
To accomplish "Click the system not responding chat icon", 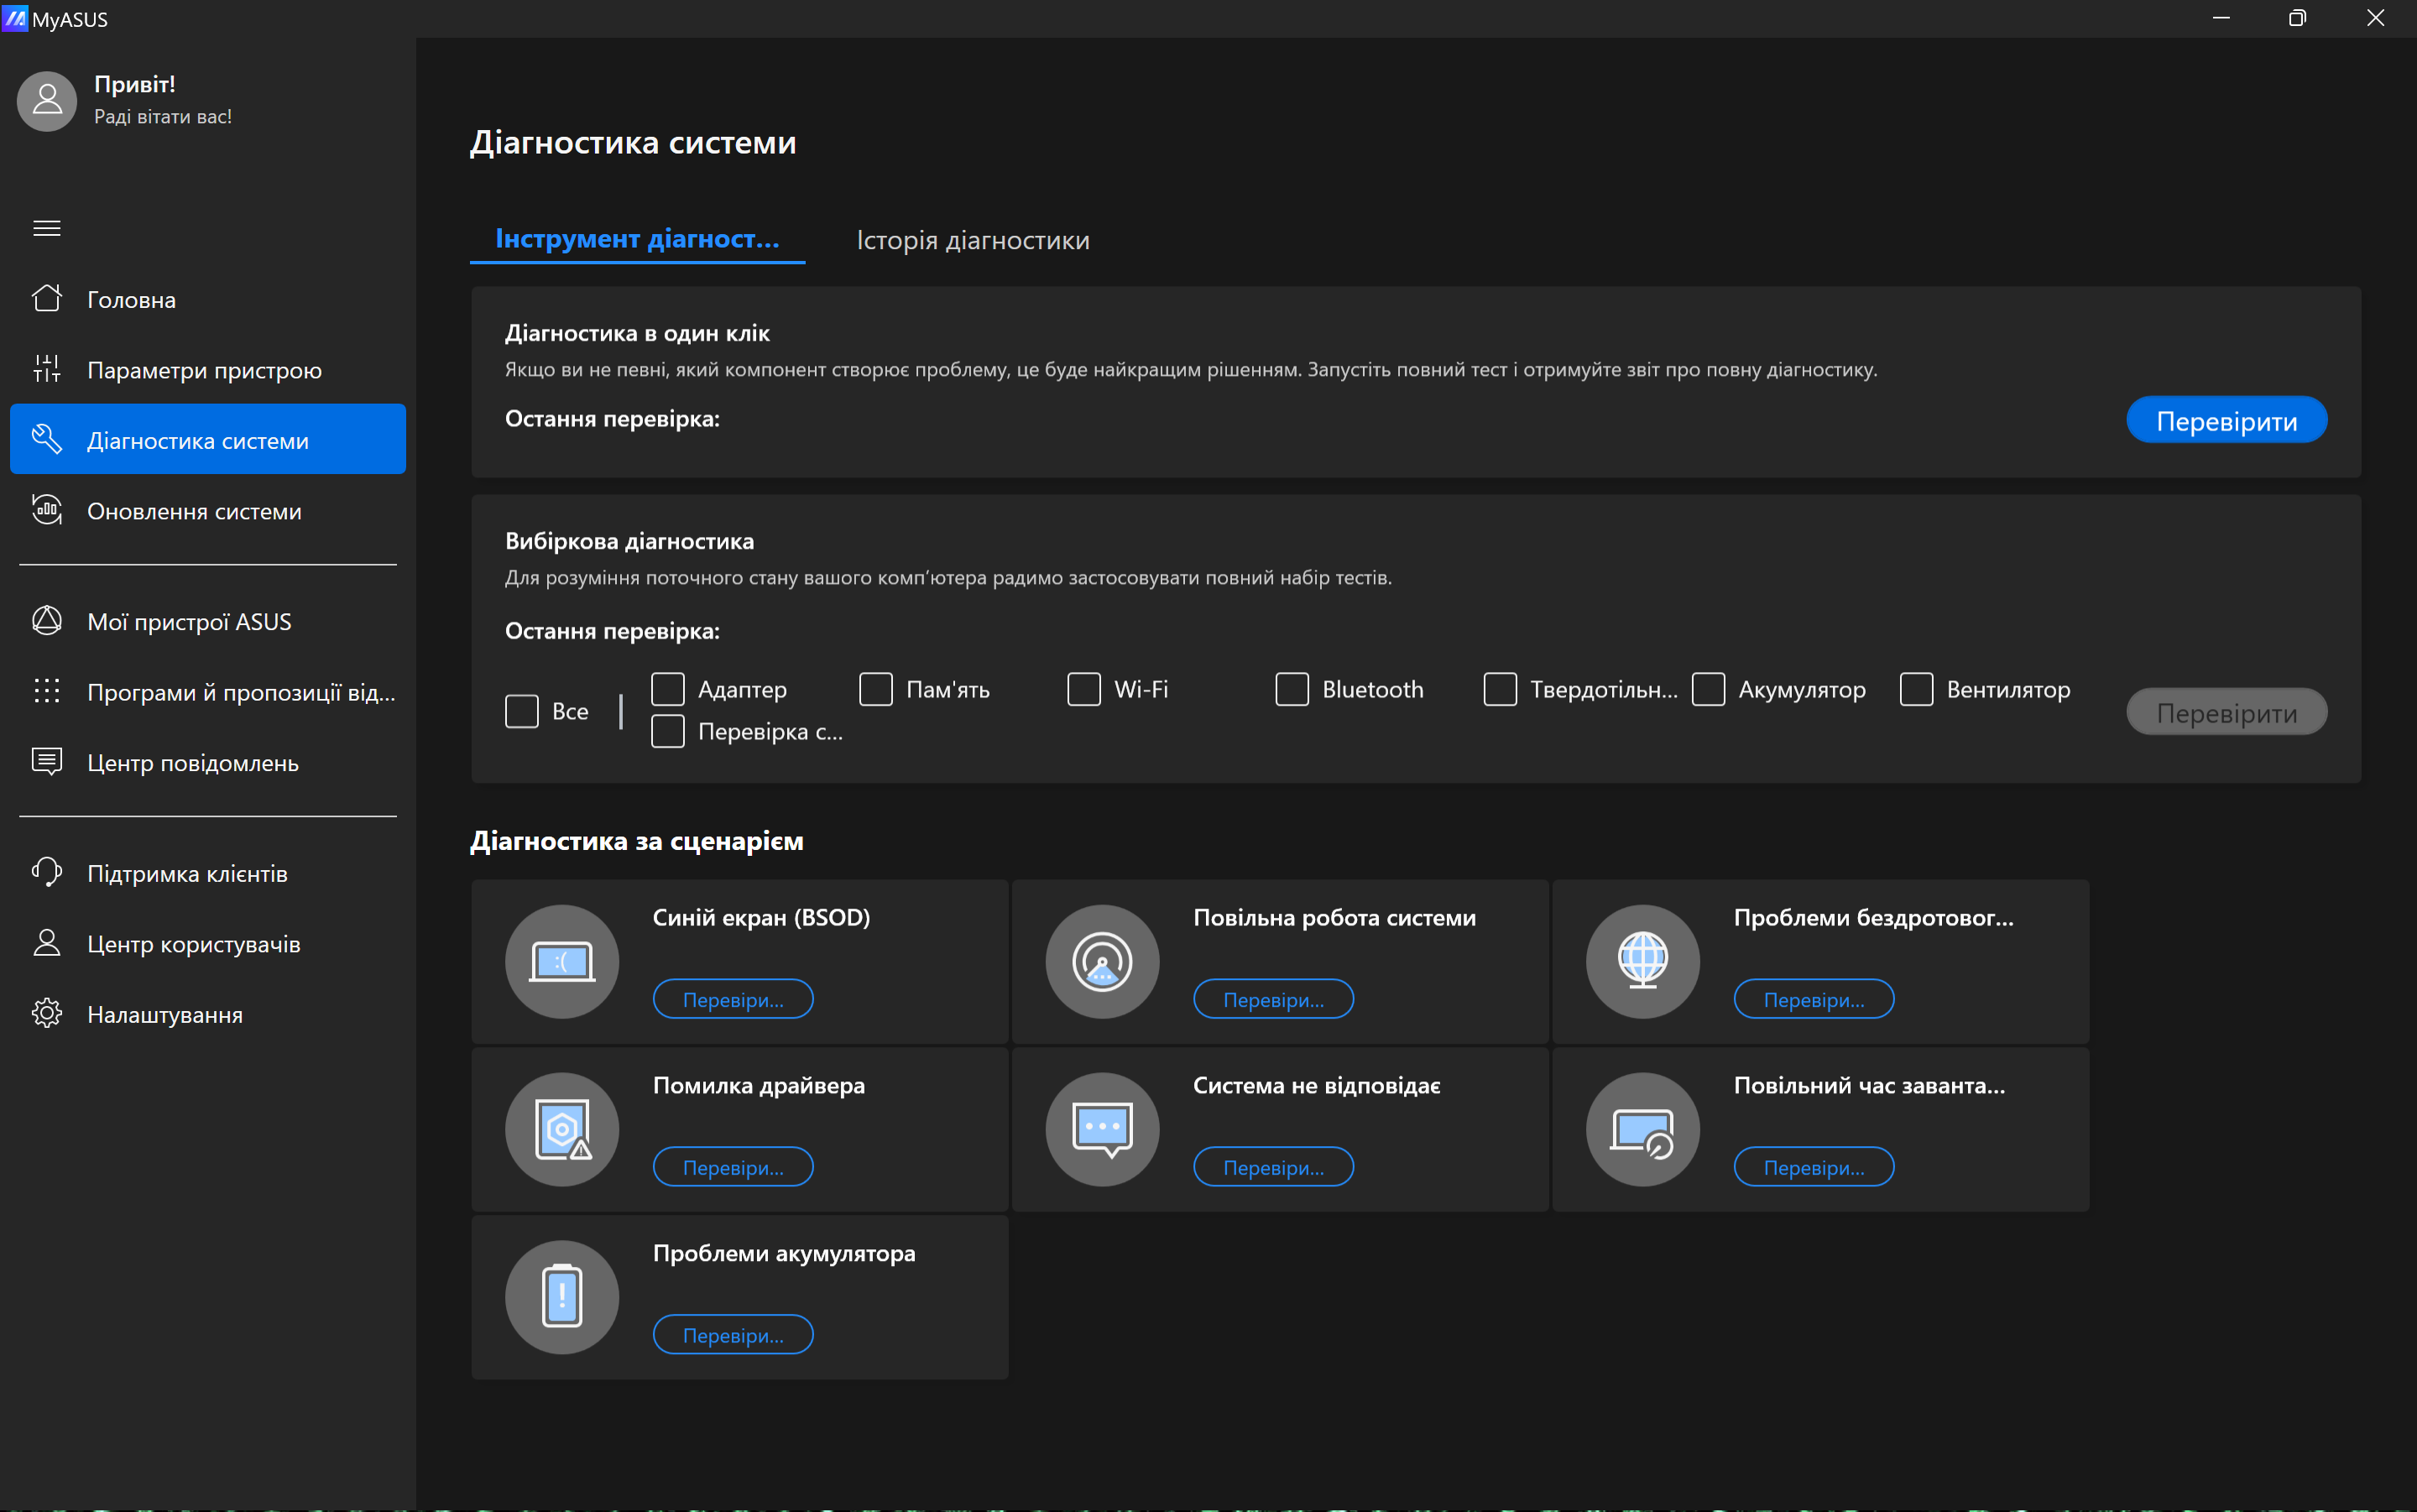I will click(1102, 1130).
